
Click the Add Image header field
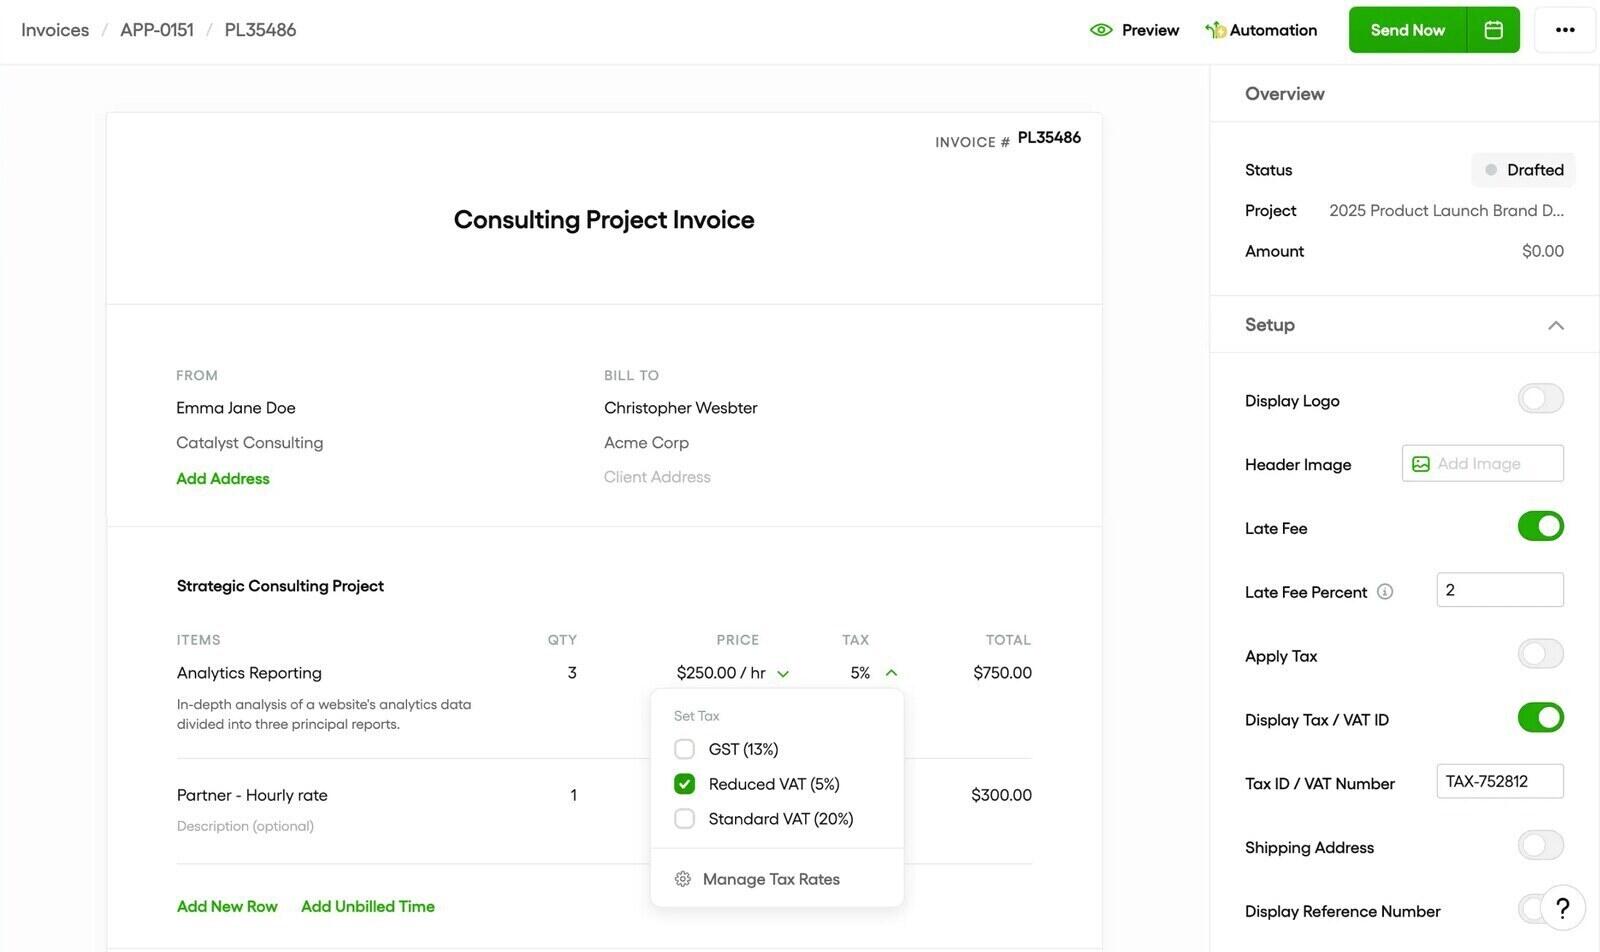click(x=1483, y=463)
